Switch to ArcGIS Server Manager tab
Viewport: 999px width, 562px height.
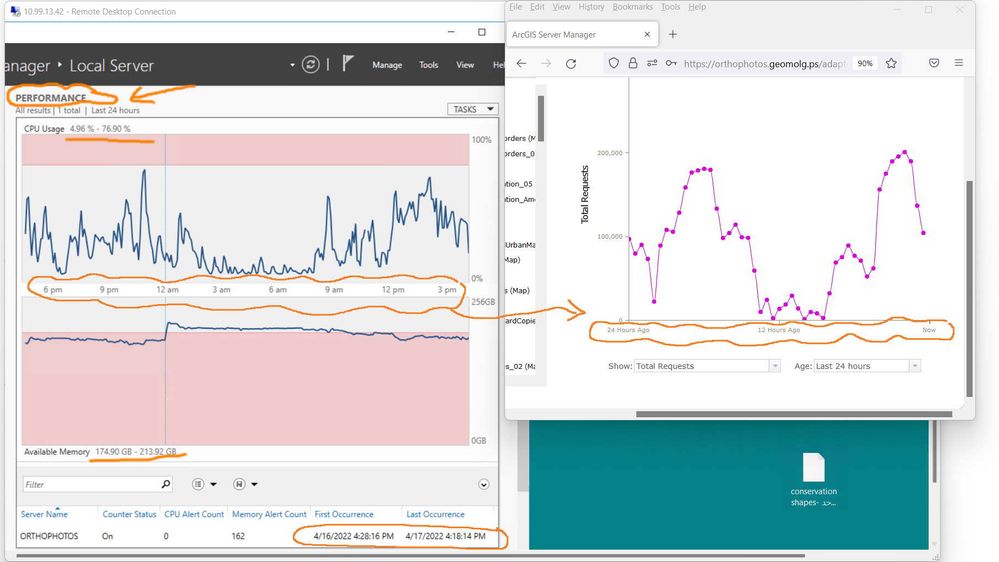pyautogui.click(x=581, y=34)
